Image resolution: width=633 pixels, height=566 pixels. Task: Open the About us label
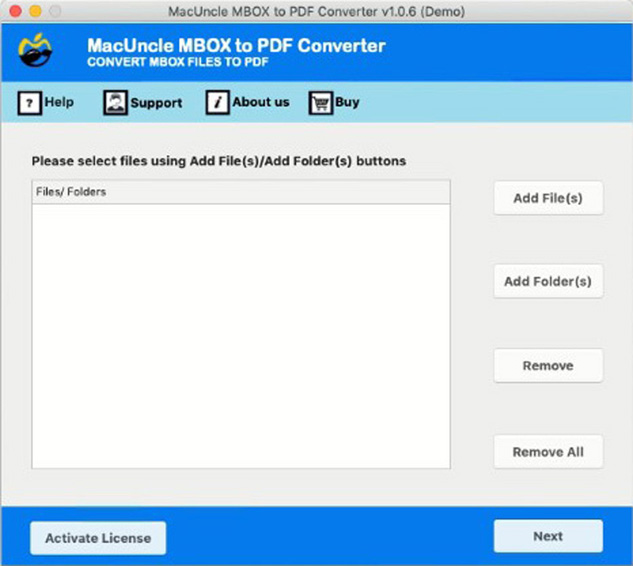point(261,102)
